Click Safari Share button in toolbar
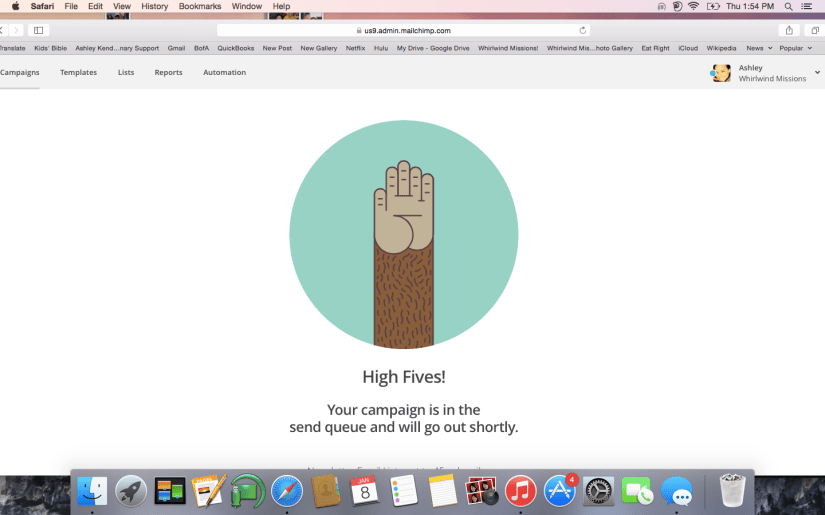This screenshot has width=825, height=515. [789, 31]
